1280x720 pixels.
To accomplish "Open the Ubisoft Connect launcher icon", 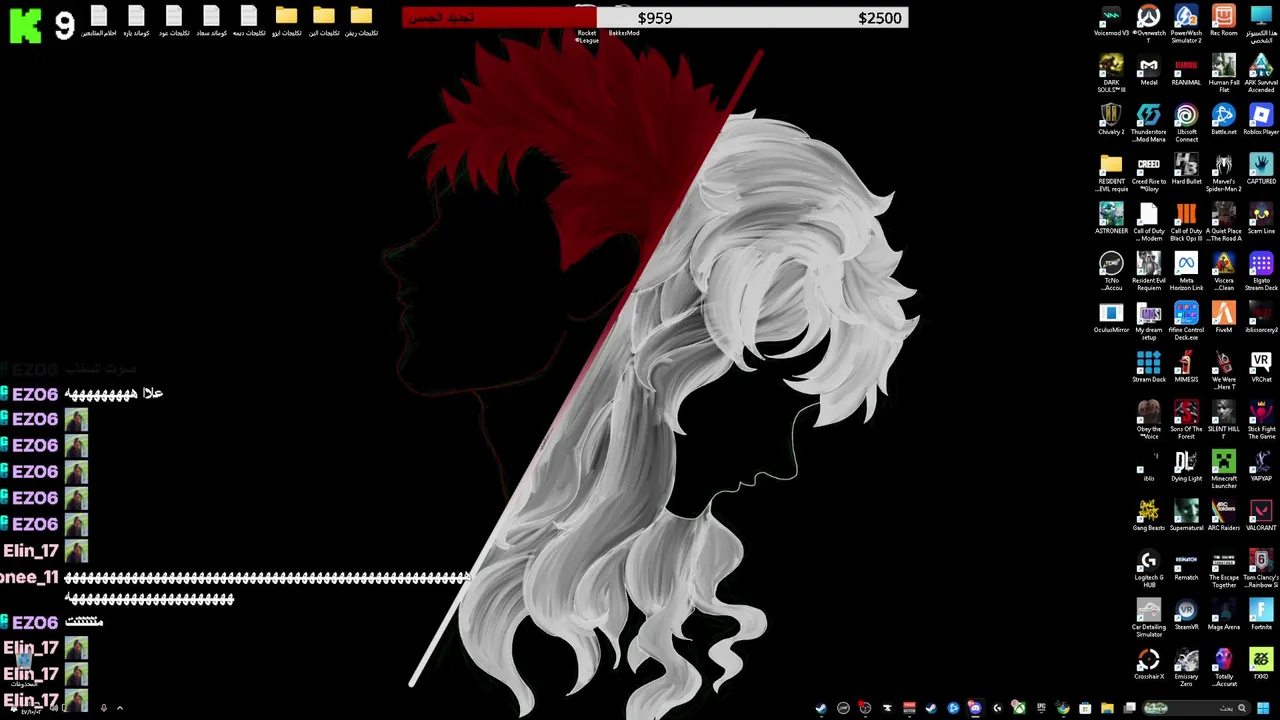I will coord(1186,123).
